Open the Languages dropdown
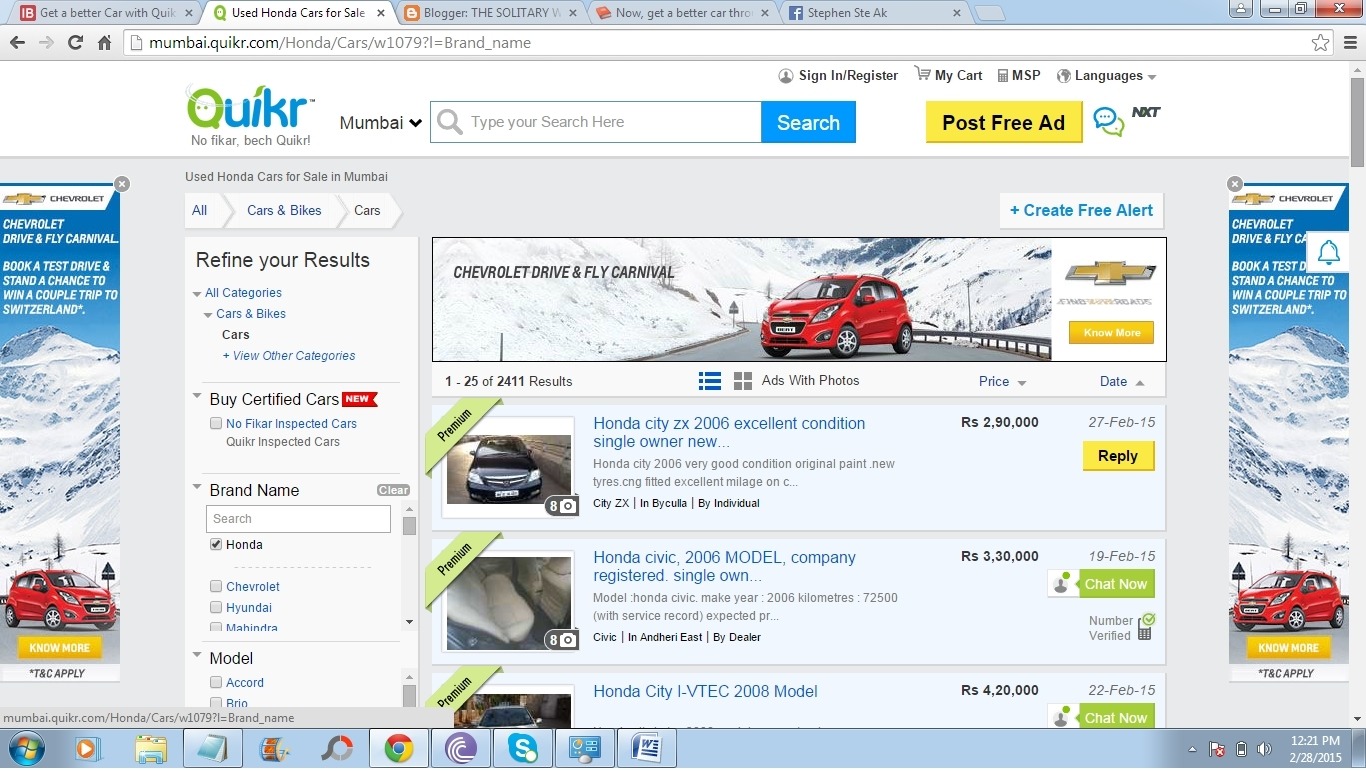 tap(1106, 75)
